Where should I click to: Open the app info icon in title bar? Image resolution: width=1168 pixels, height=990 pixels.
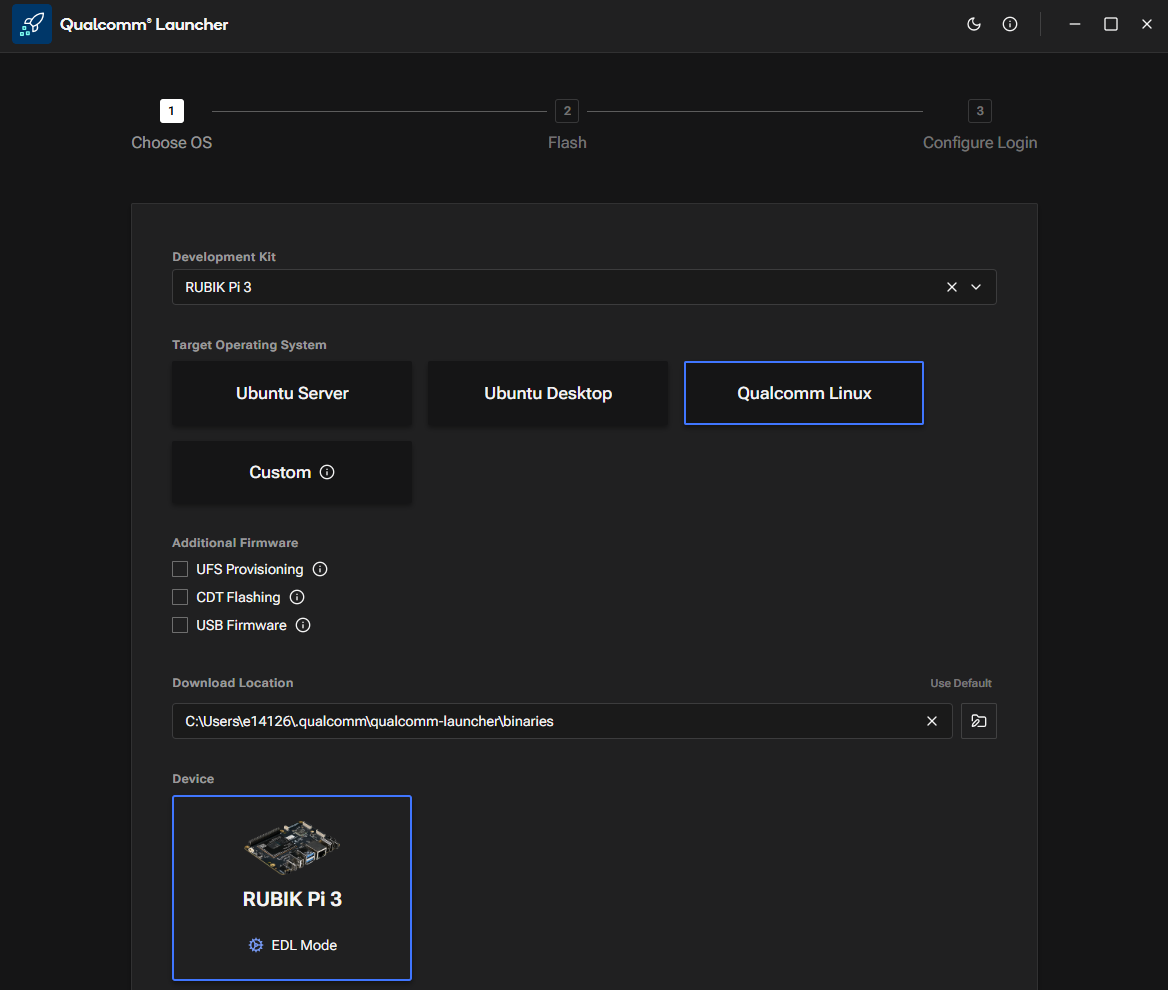(x=1010, y=24)
